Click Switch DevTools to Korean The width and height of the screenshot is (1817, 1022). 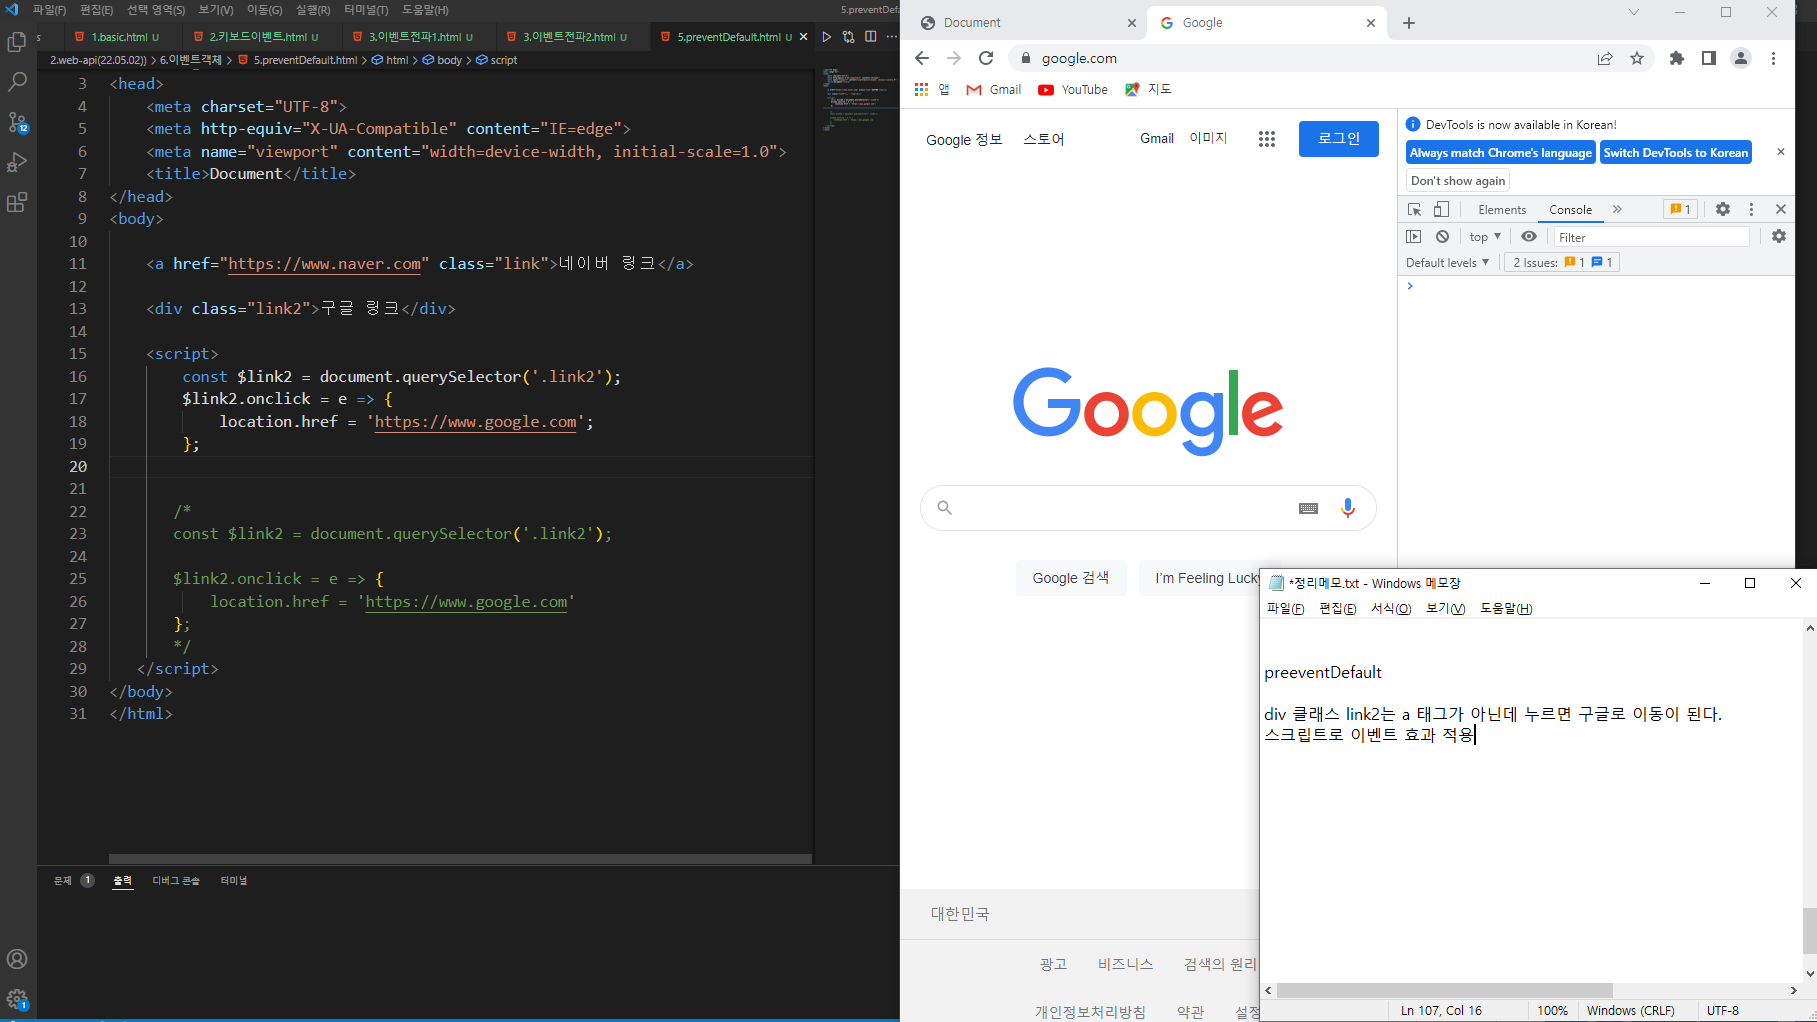click(x=1676, y=153)
